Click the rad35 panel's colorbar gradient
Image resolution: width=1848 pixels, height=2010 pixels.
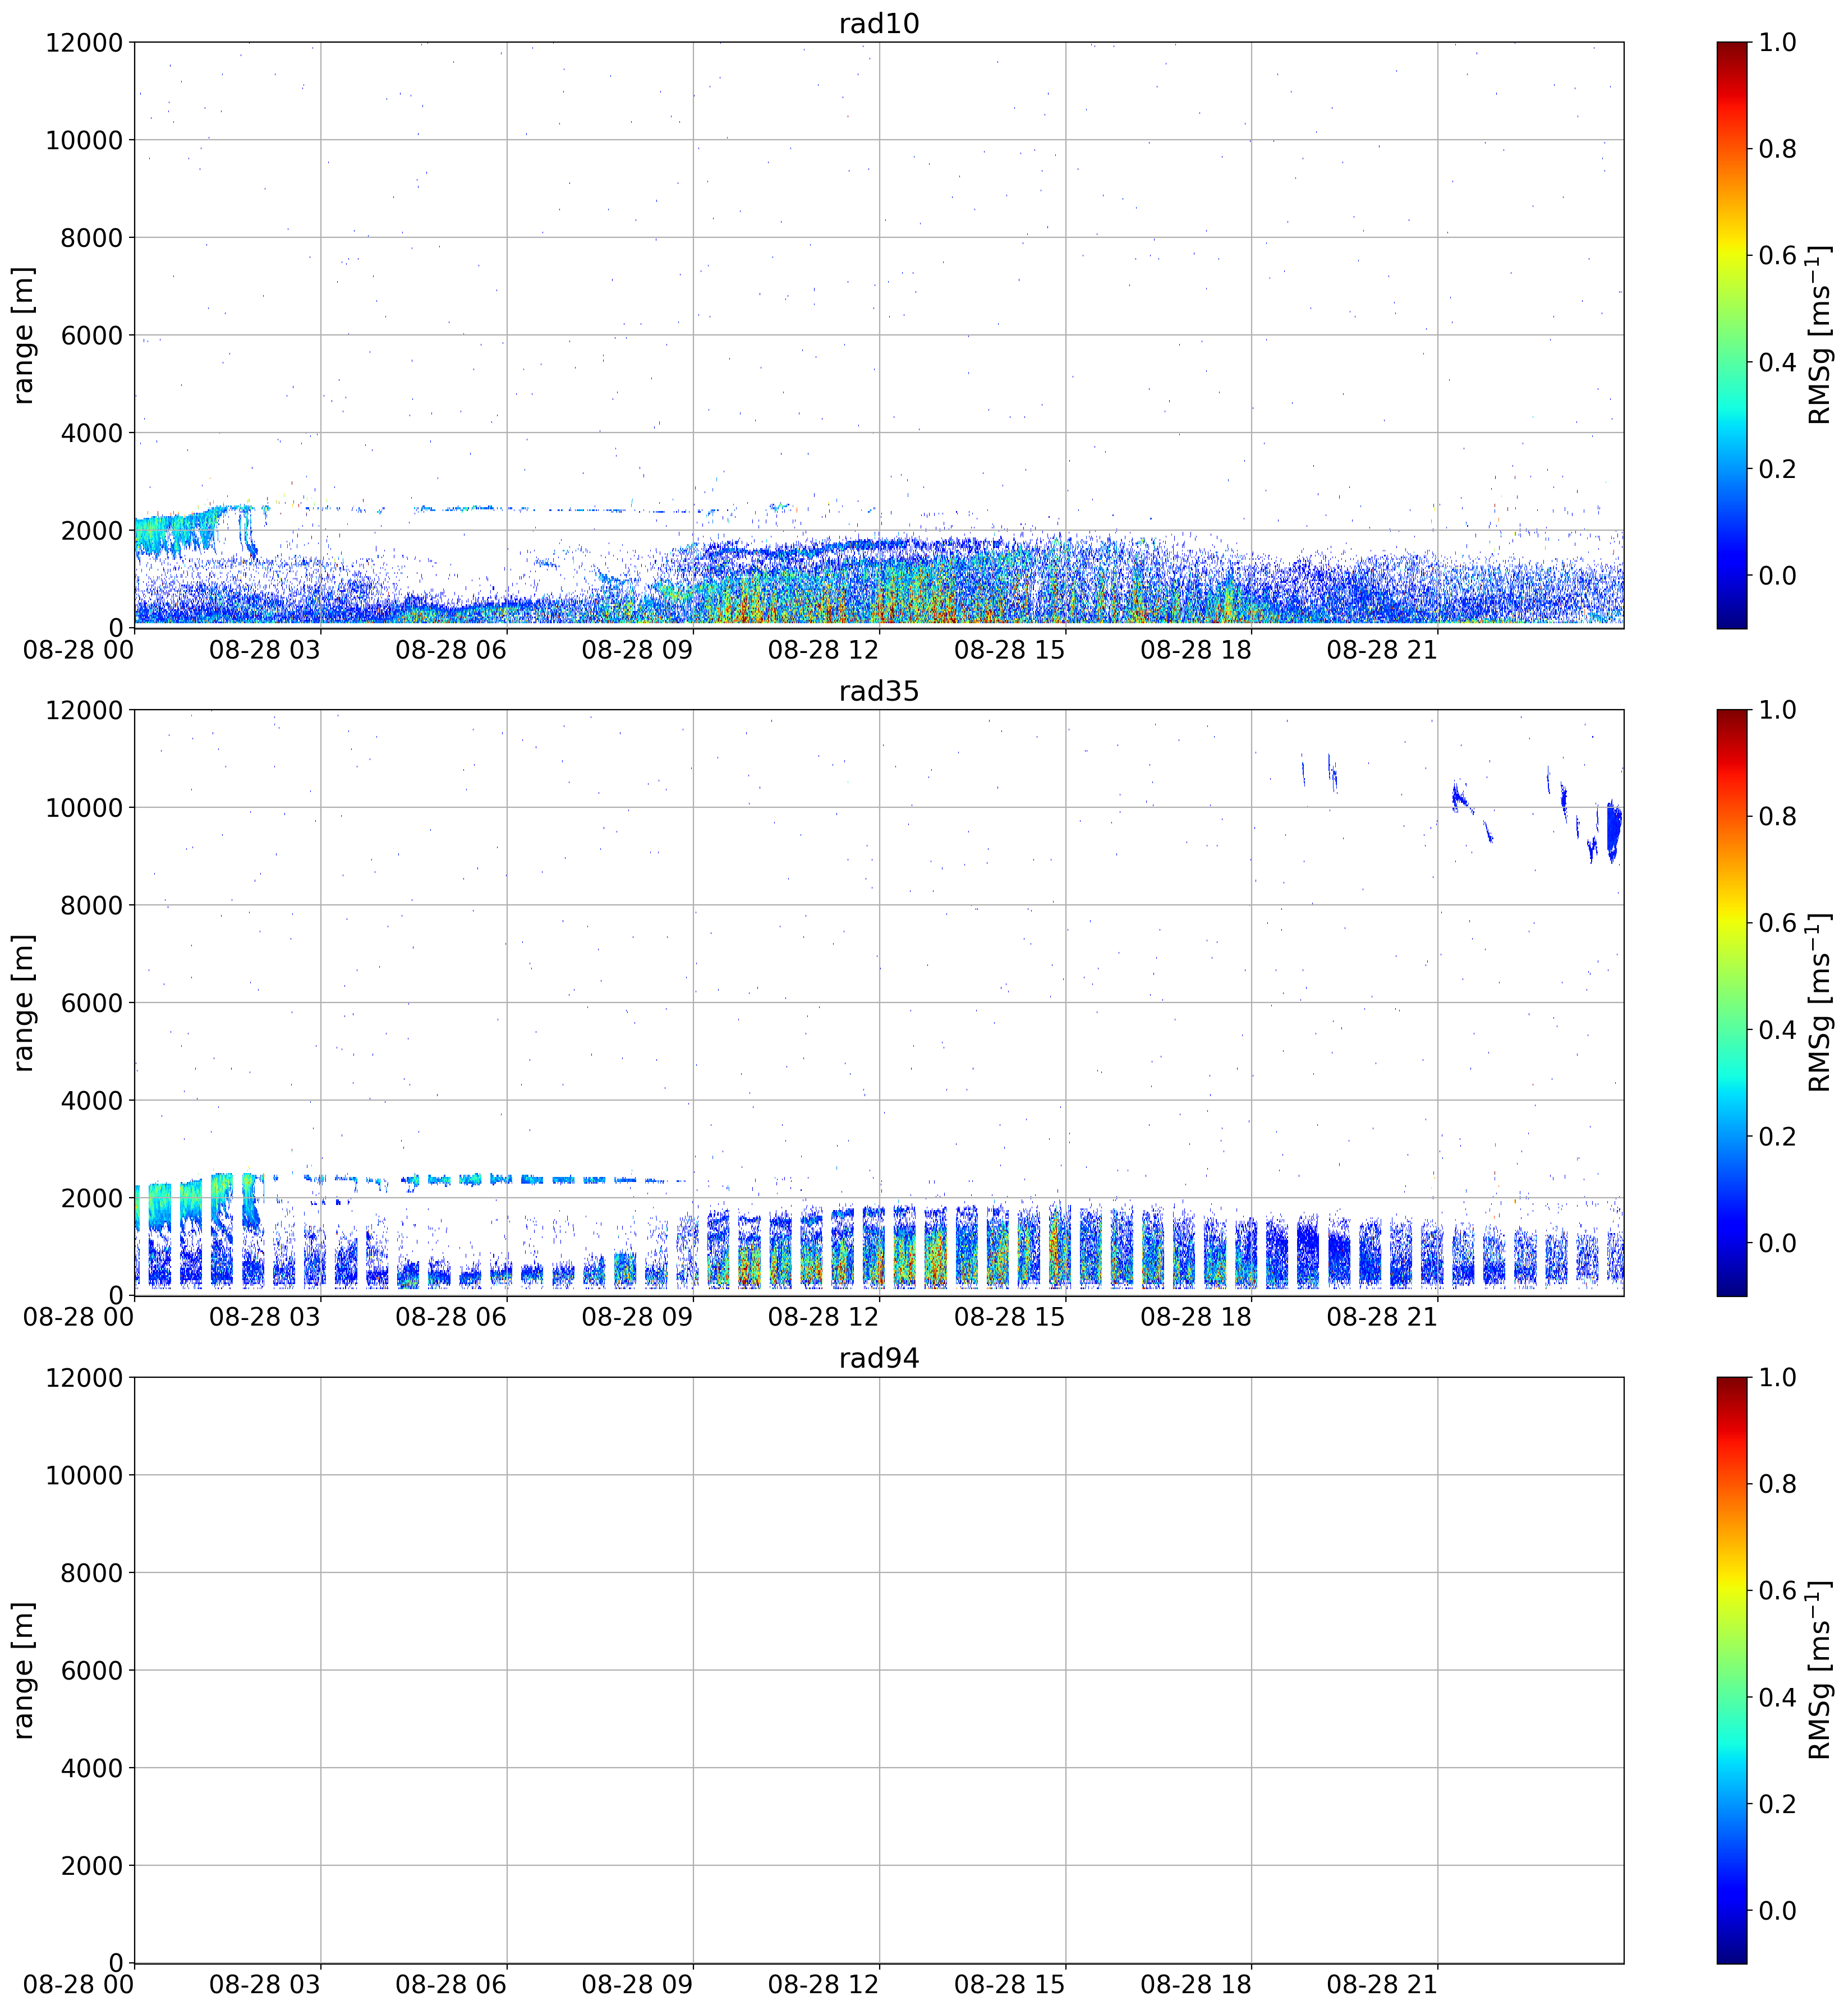point(1732,1003)
